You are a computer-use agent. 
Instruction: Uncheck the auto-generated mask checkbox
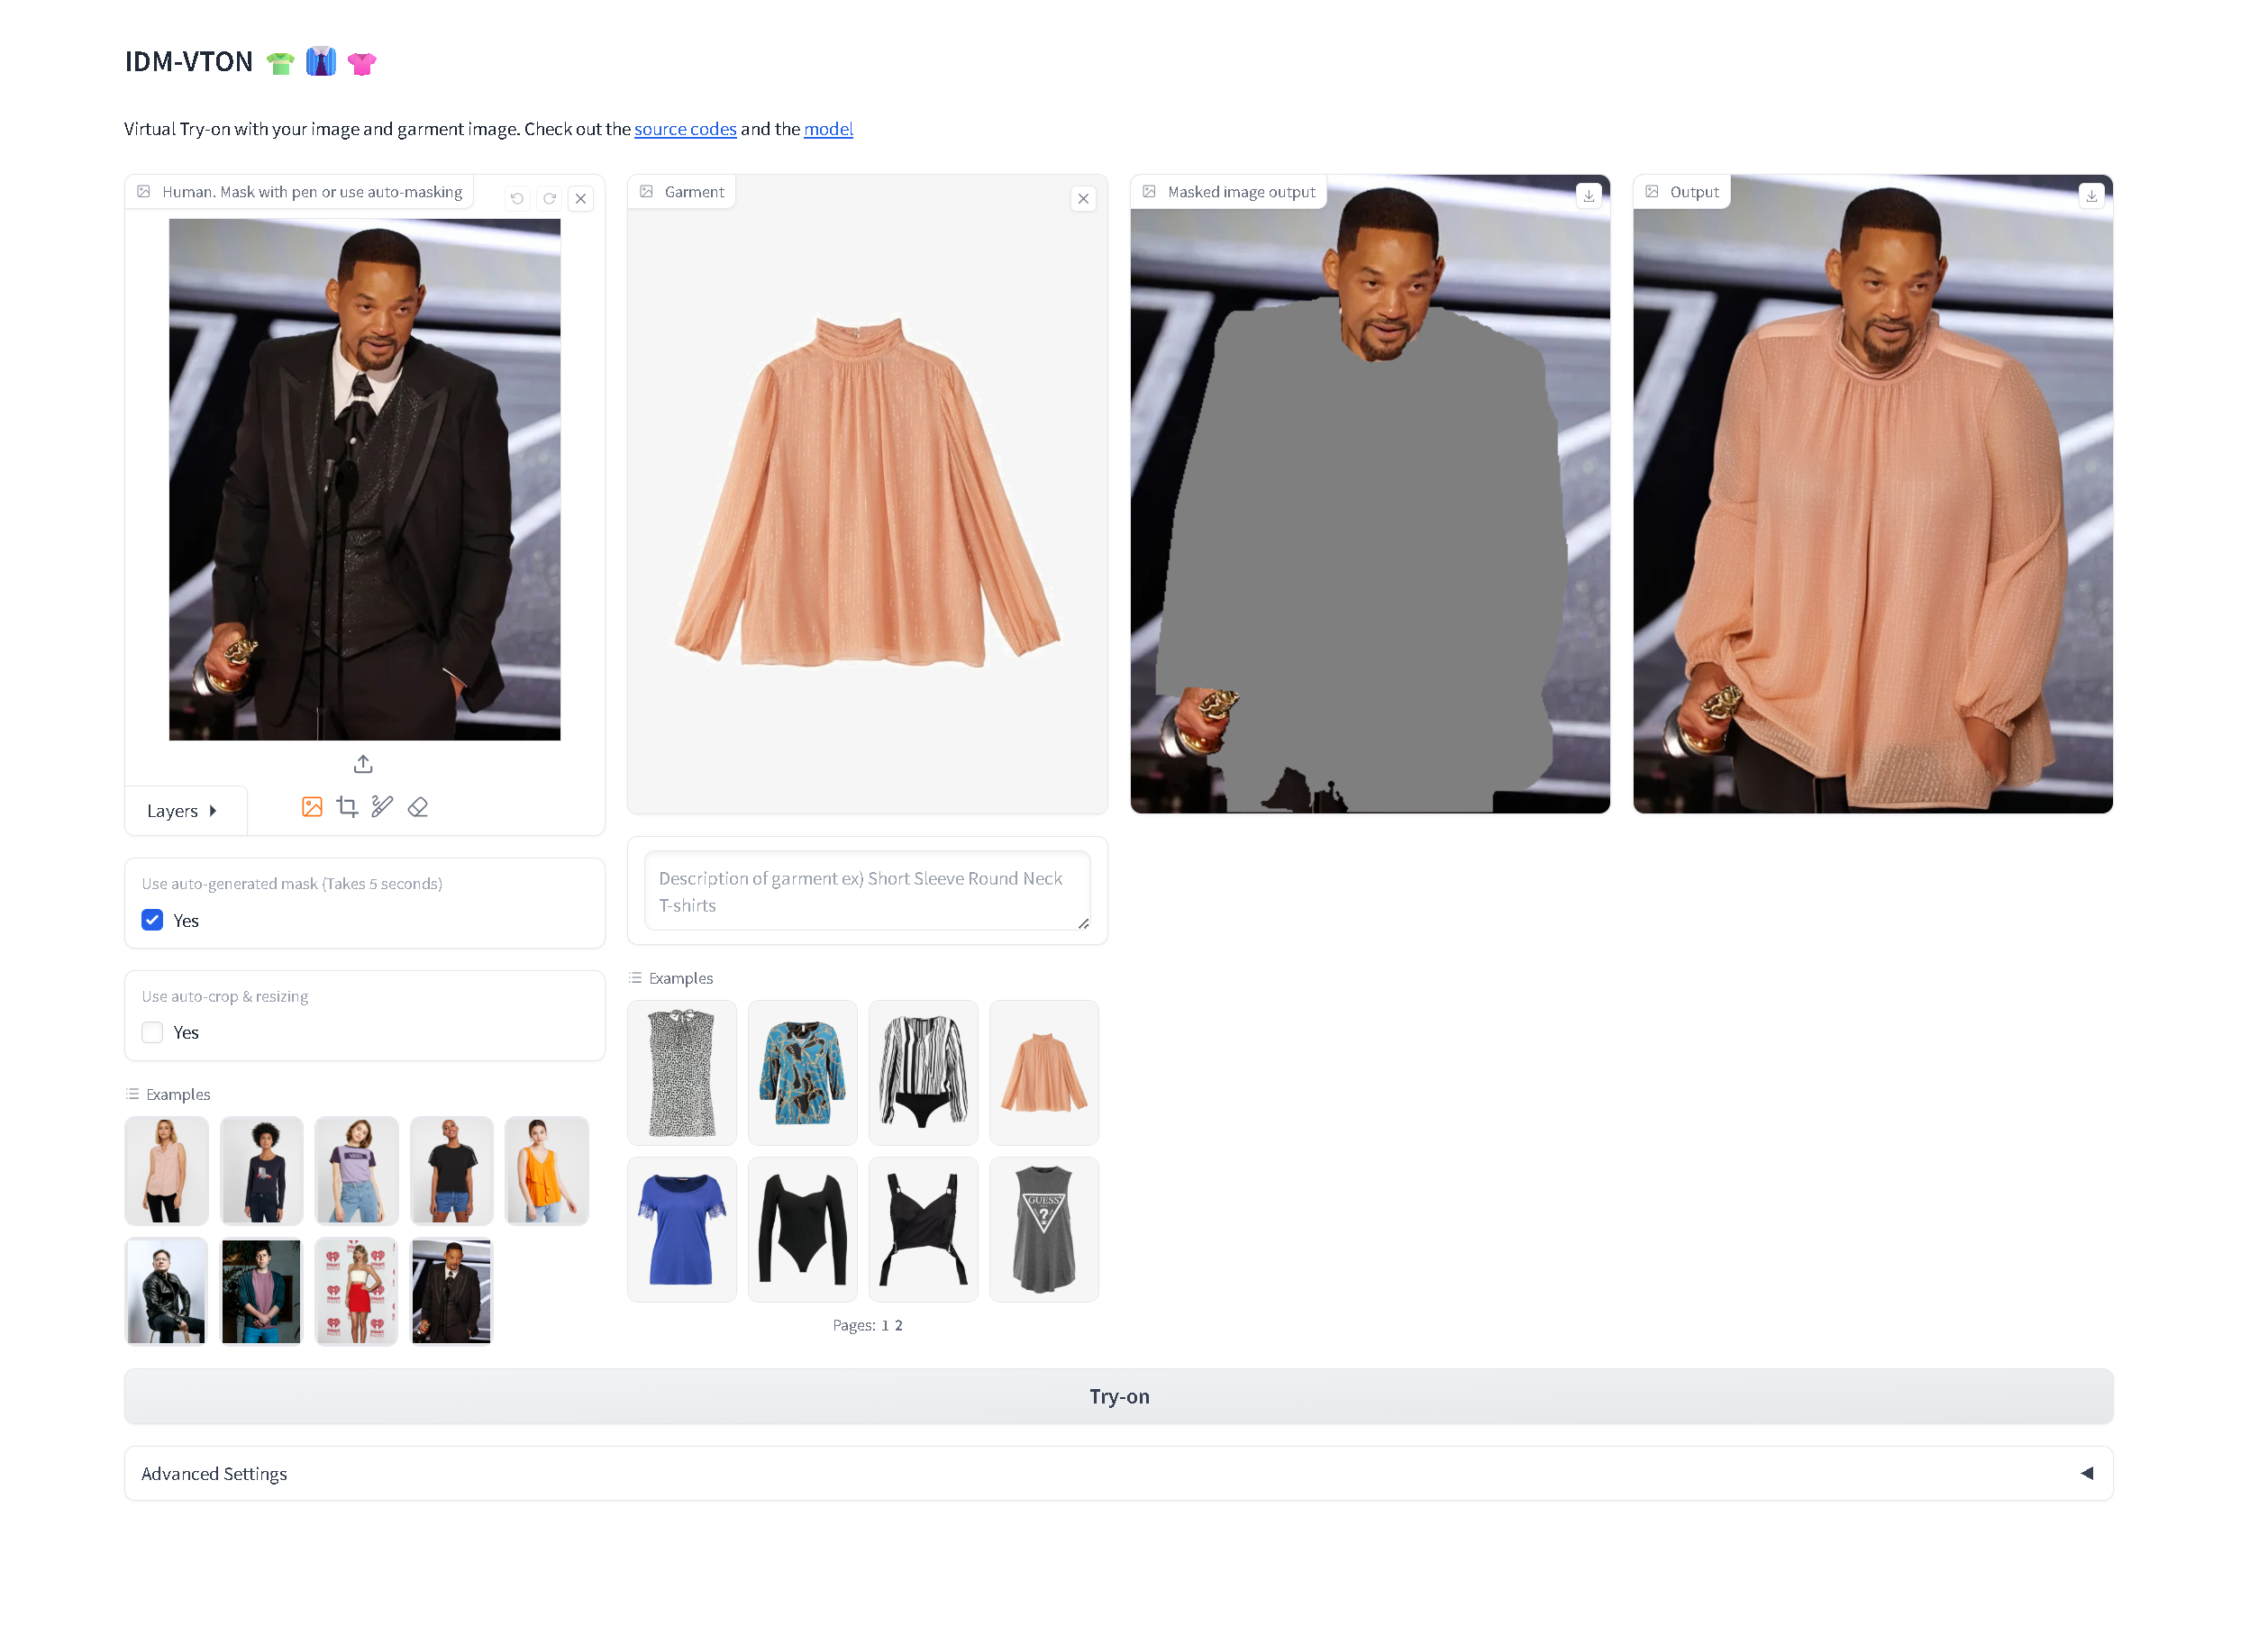coord(152,921)
